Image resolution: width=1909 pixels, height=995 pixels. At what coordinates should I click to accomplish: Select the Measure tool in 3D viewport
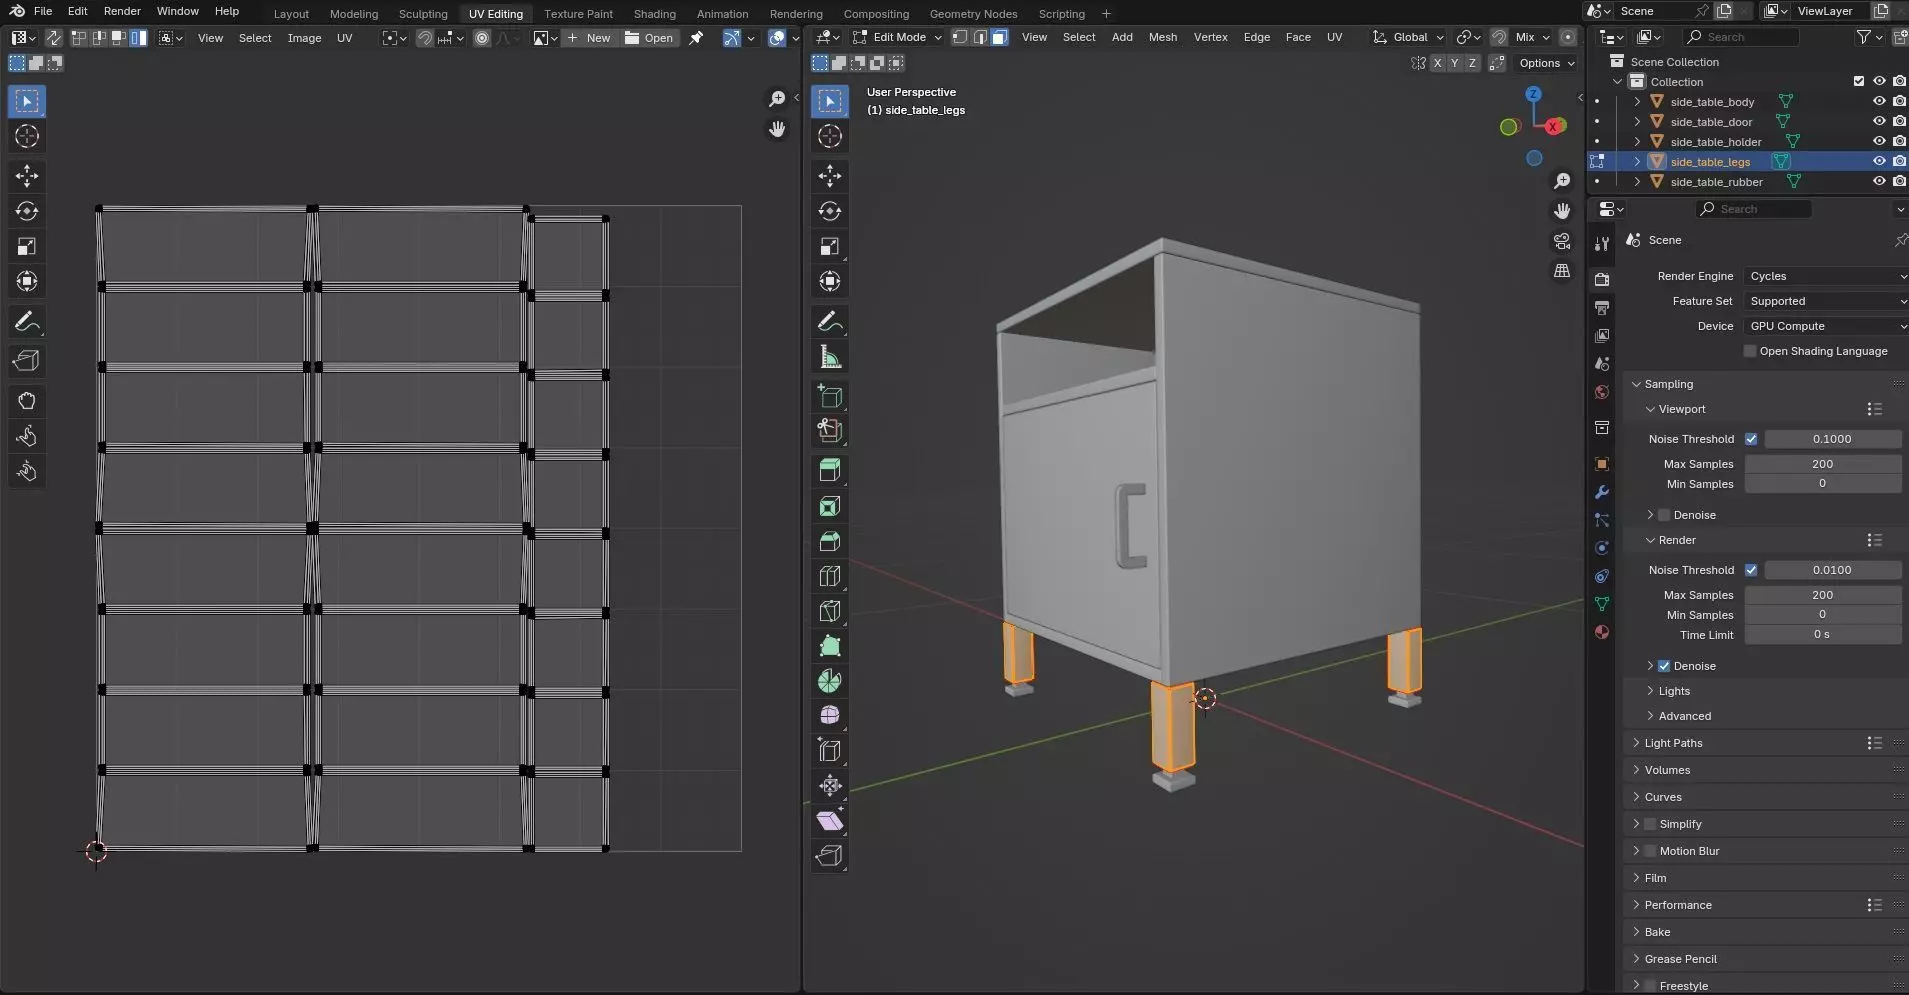coord(830,357)
